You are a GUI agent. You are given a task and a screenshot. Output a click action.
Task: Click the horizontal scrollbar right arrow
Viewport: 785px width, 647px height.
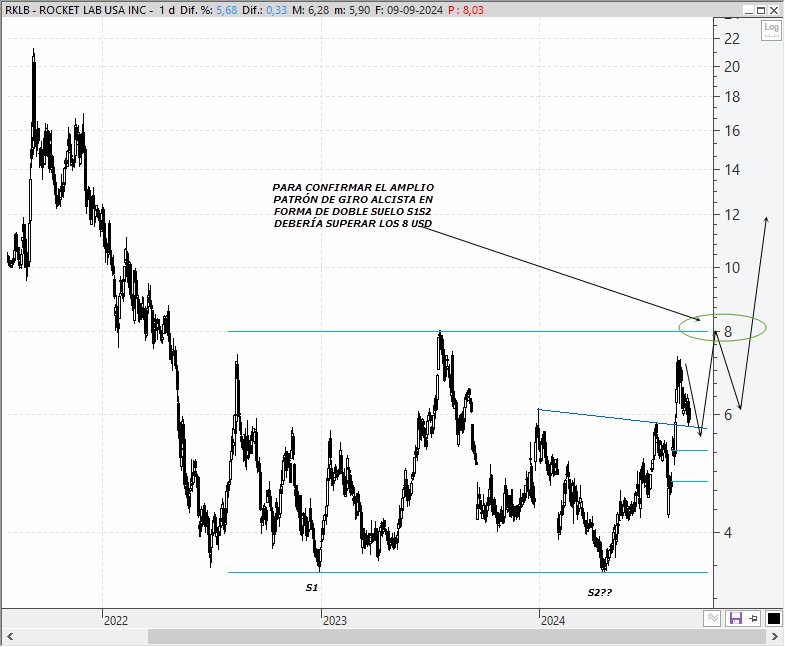[774, 636]
